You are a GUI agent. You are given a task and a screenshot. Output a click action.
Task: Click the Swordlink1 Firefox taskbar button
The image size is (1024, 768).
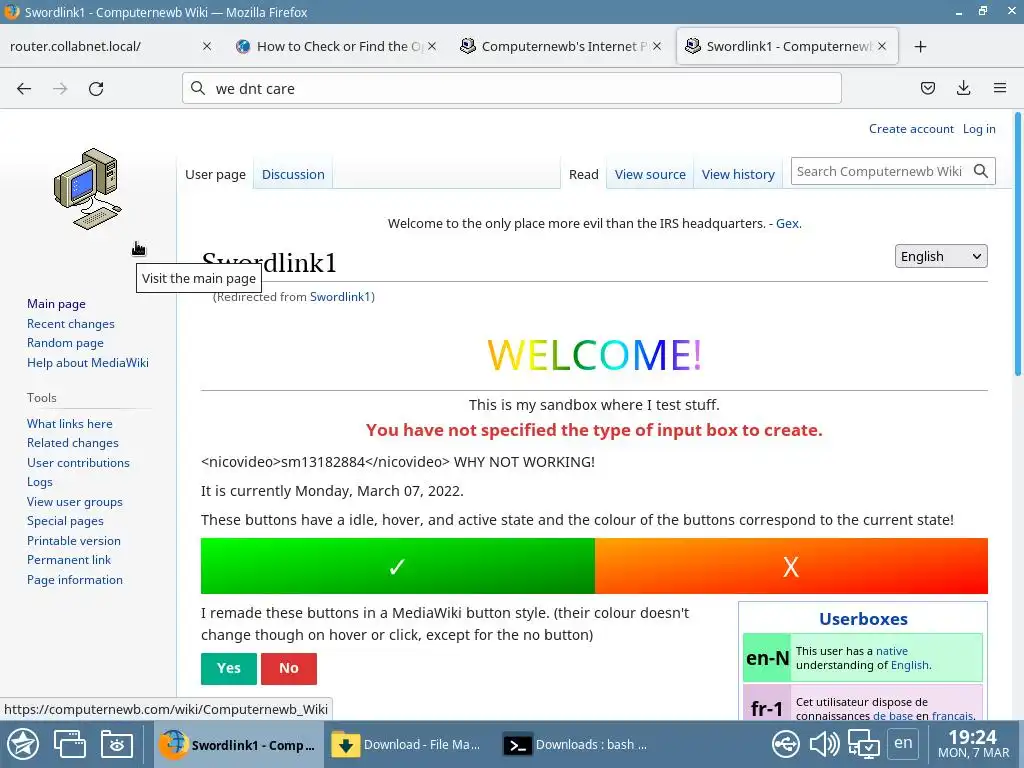pos(238,744)
